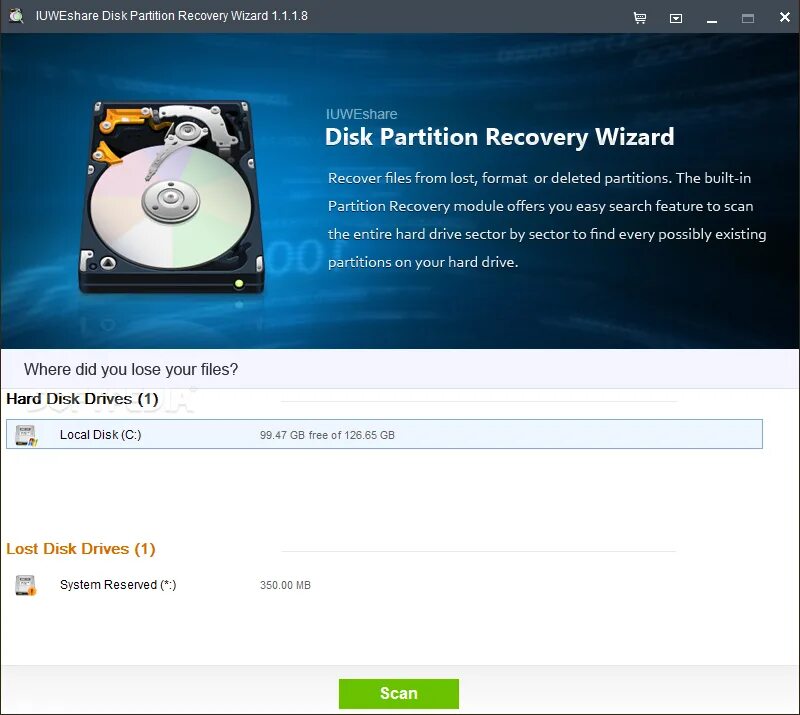Minimize the Disk Partition Recovery Wizard window
The image size is (800, 715).
712,20
